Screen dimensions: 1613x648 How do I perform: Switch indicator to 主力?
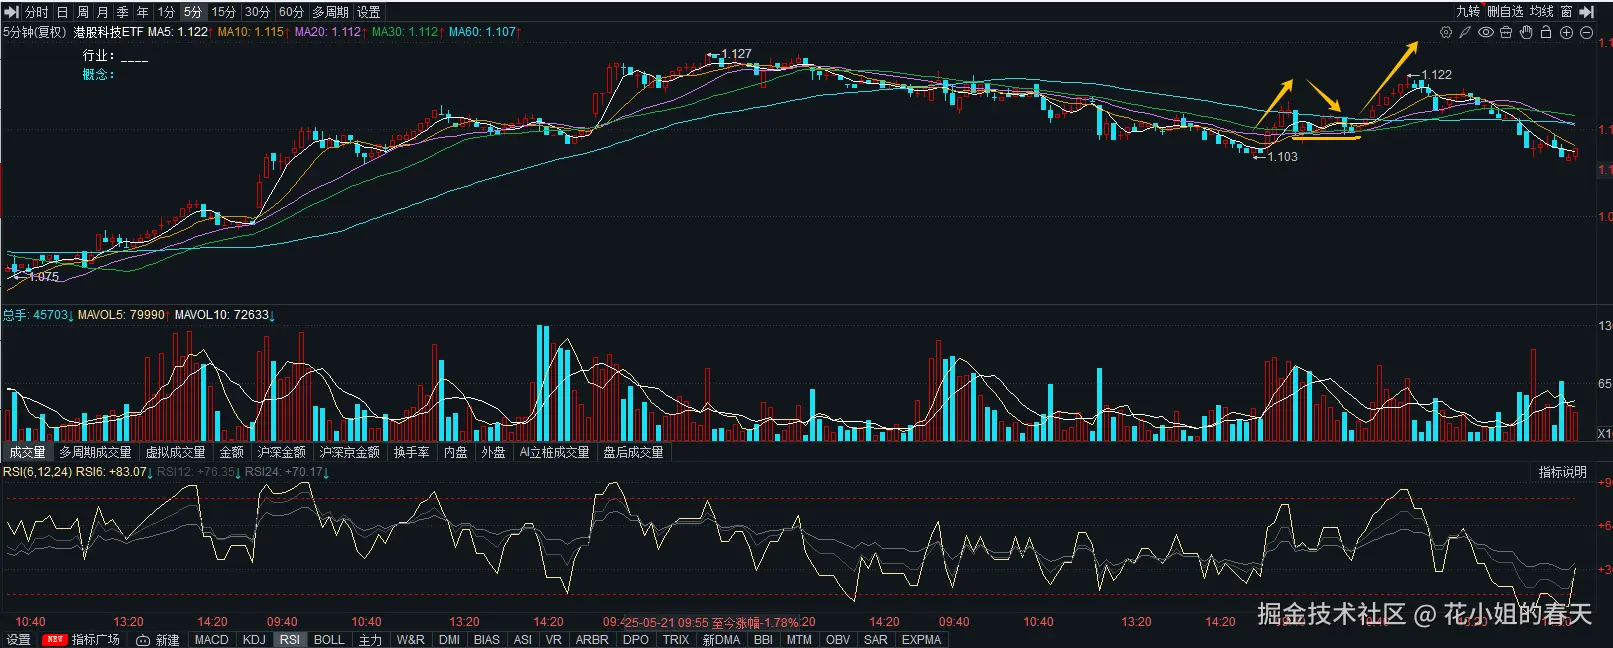click(370, 640)
